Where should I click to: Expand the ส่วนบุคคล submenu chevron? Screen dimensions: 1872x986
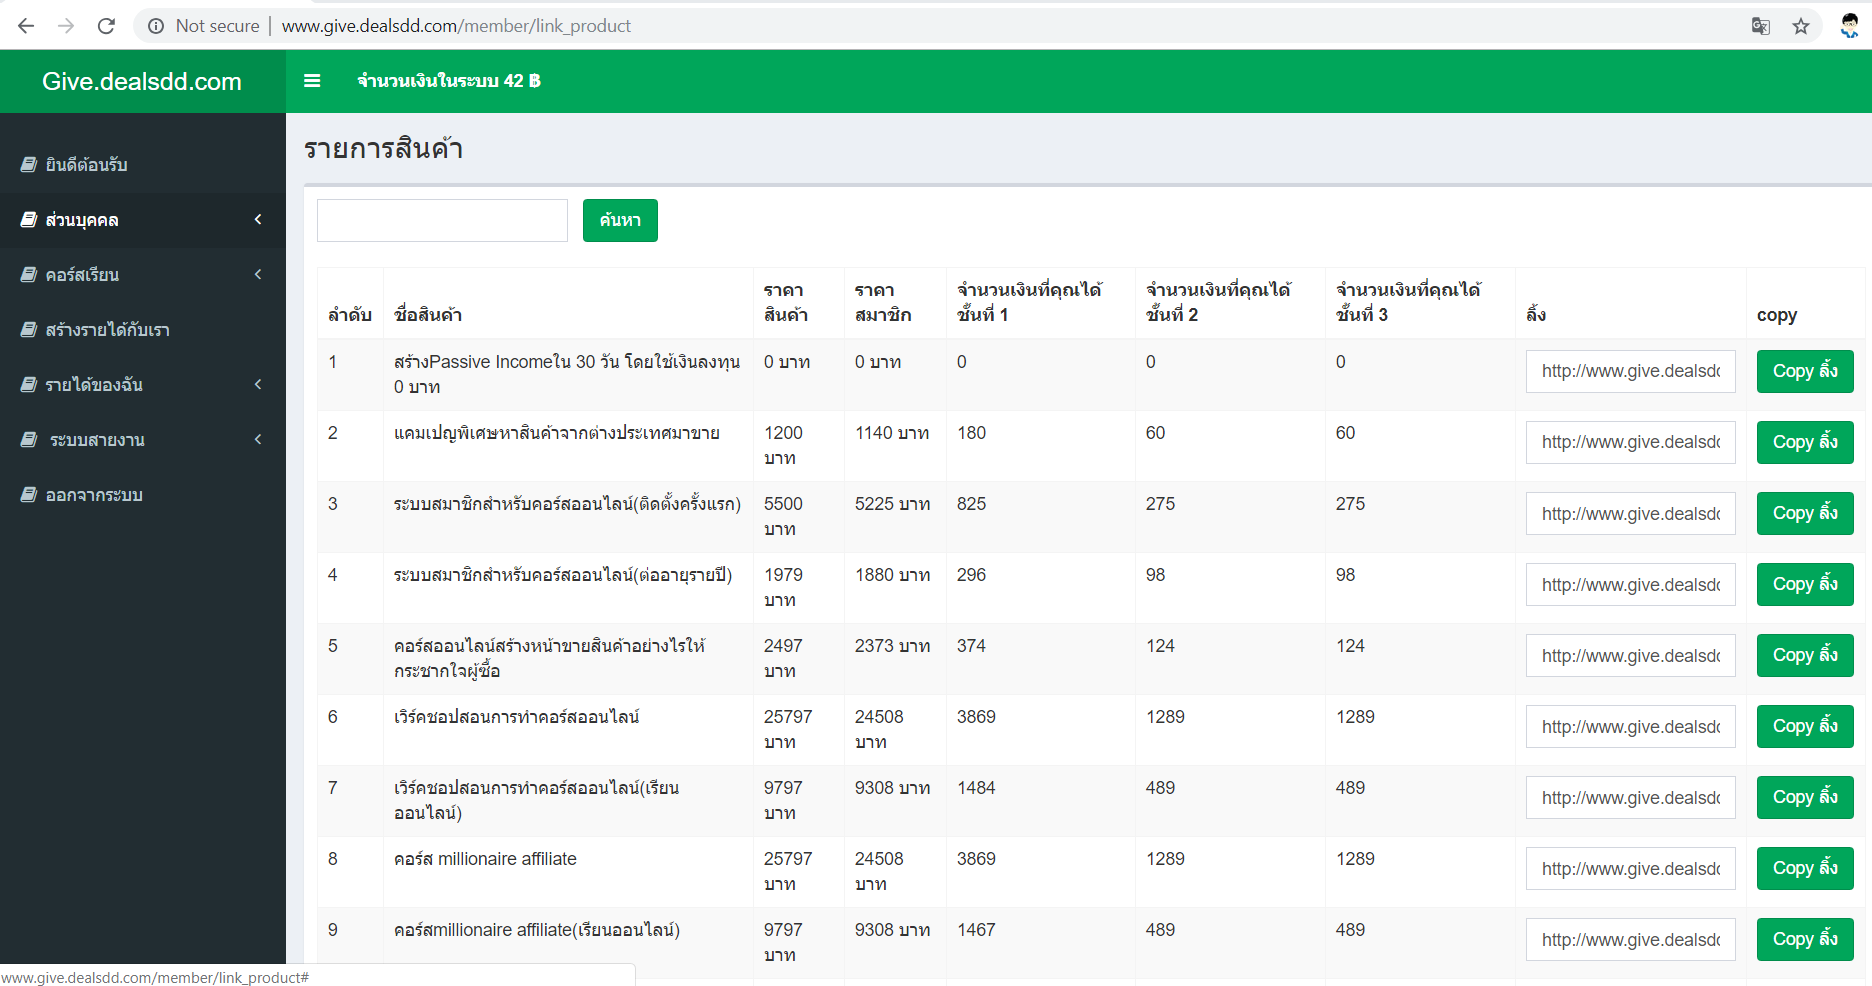[258, 219]
